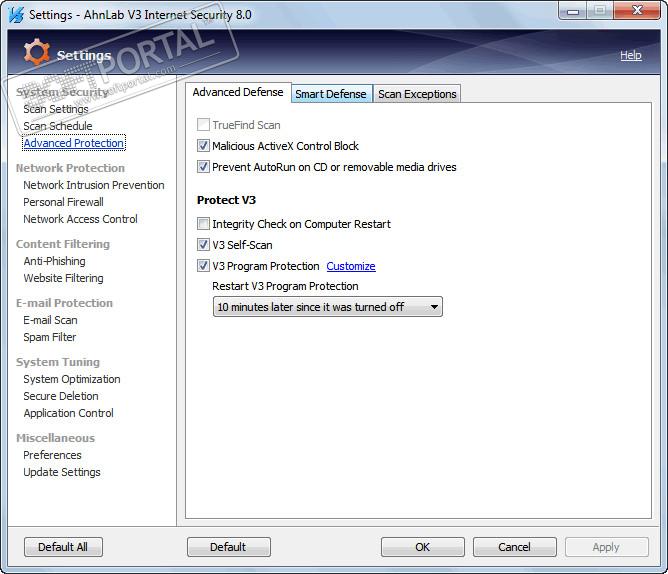Open the Anti-Phishing settings page
The width and height of the screenshot is (668, 574).
55,261
